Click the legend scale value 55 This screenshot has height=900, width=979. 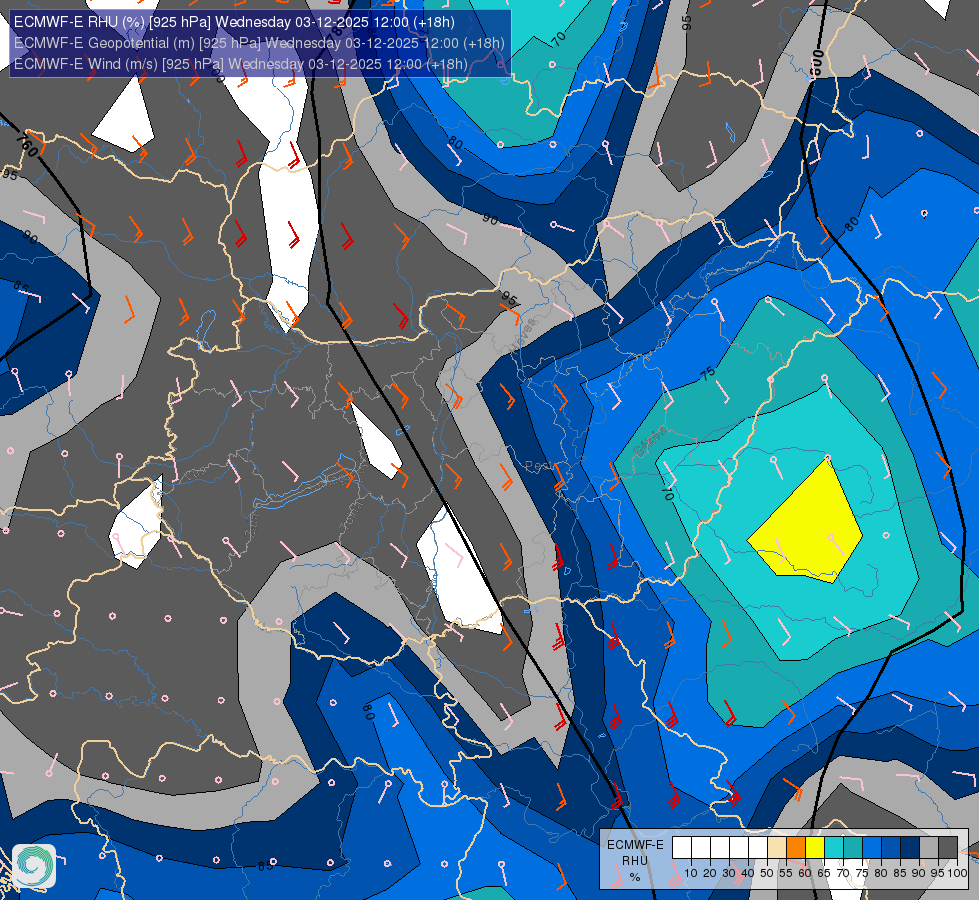click(786, 873)
